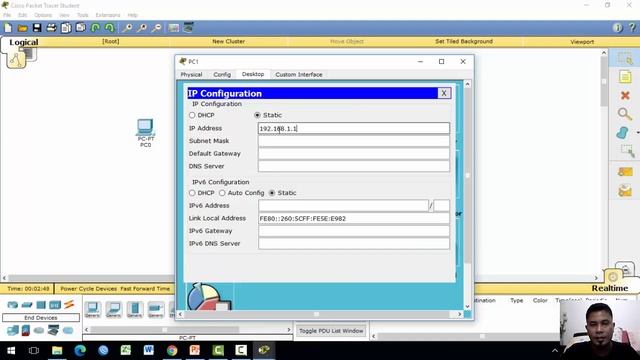Open the Extensions menu

coord(108,15)
